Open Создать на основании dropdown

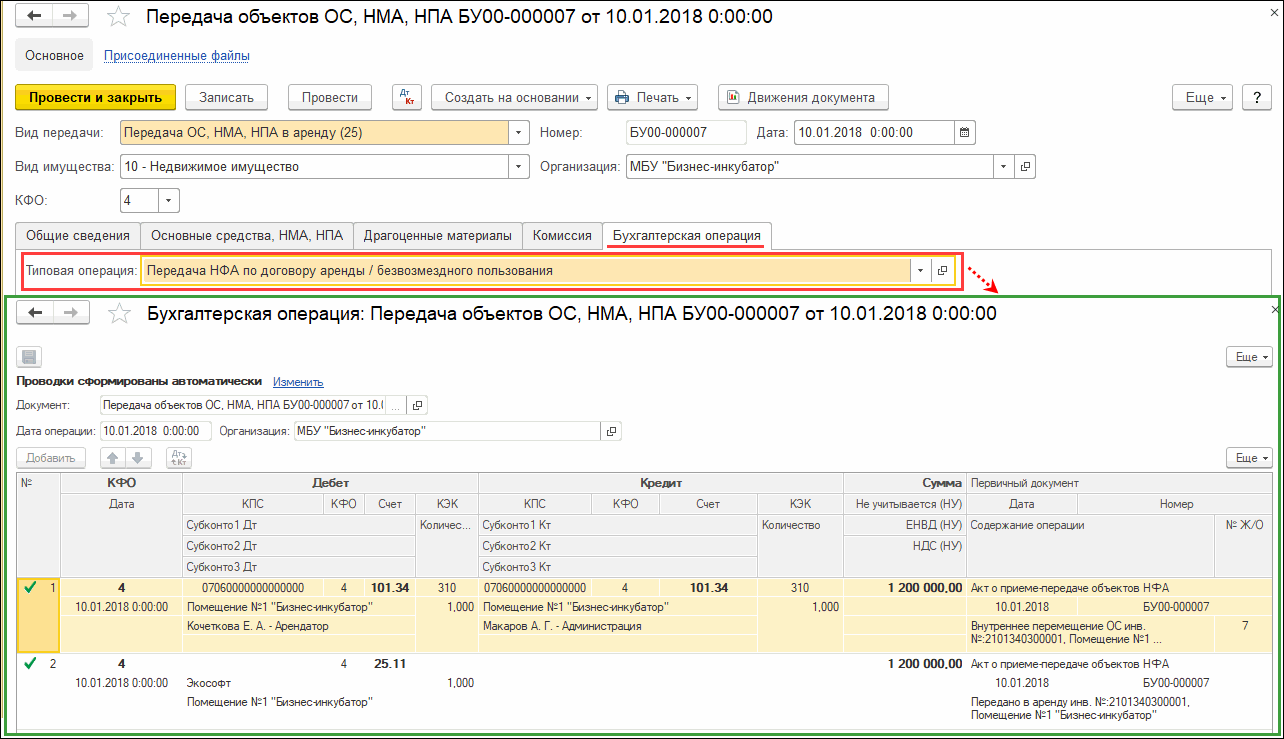(514, 97)
